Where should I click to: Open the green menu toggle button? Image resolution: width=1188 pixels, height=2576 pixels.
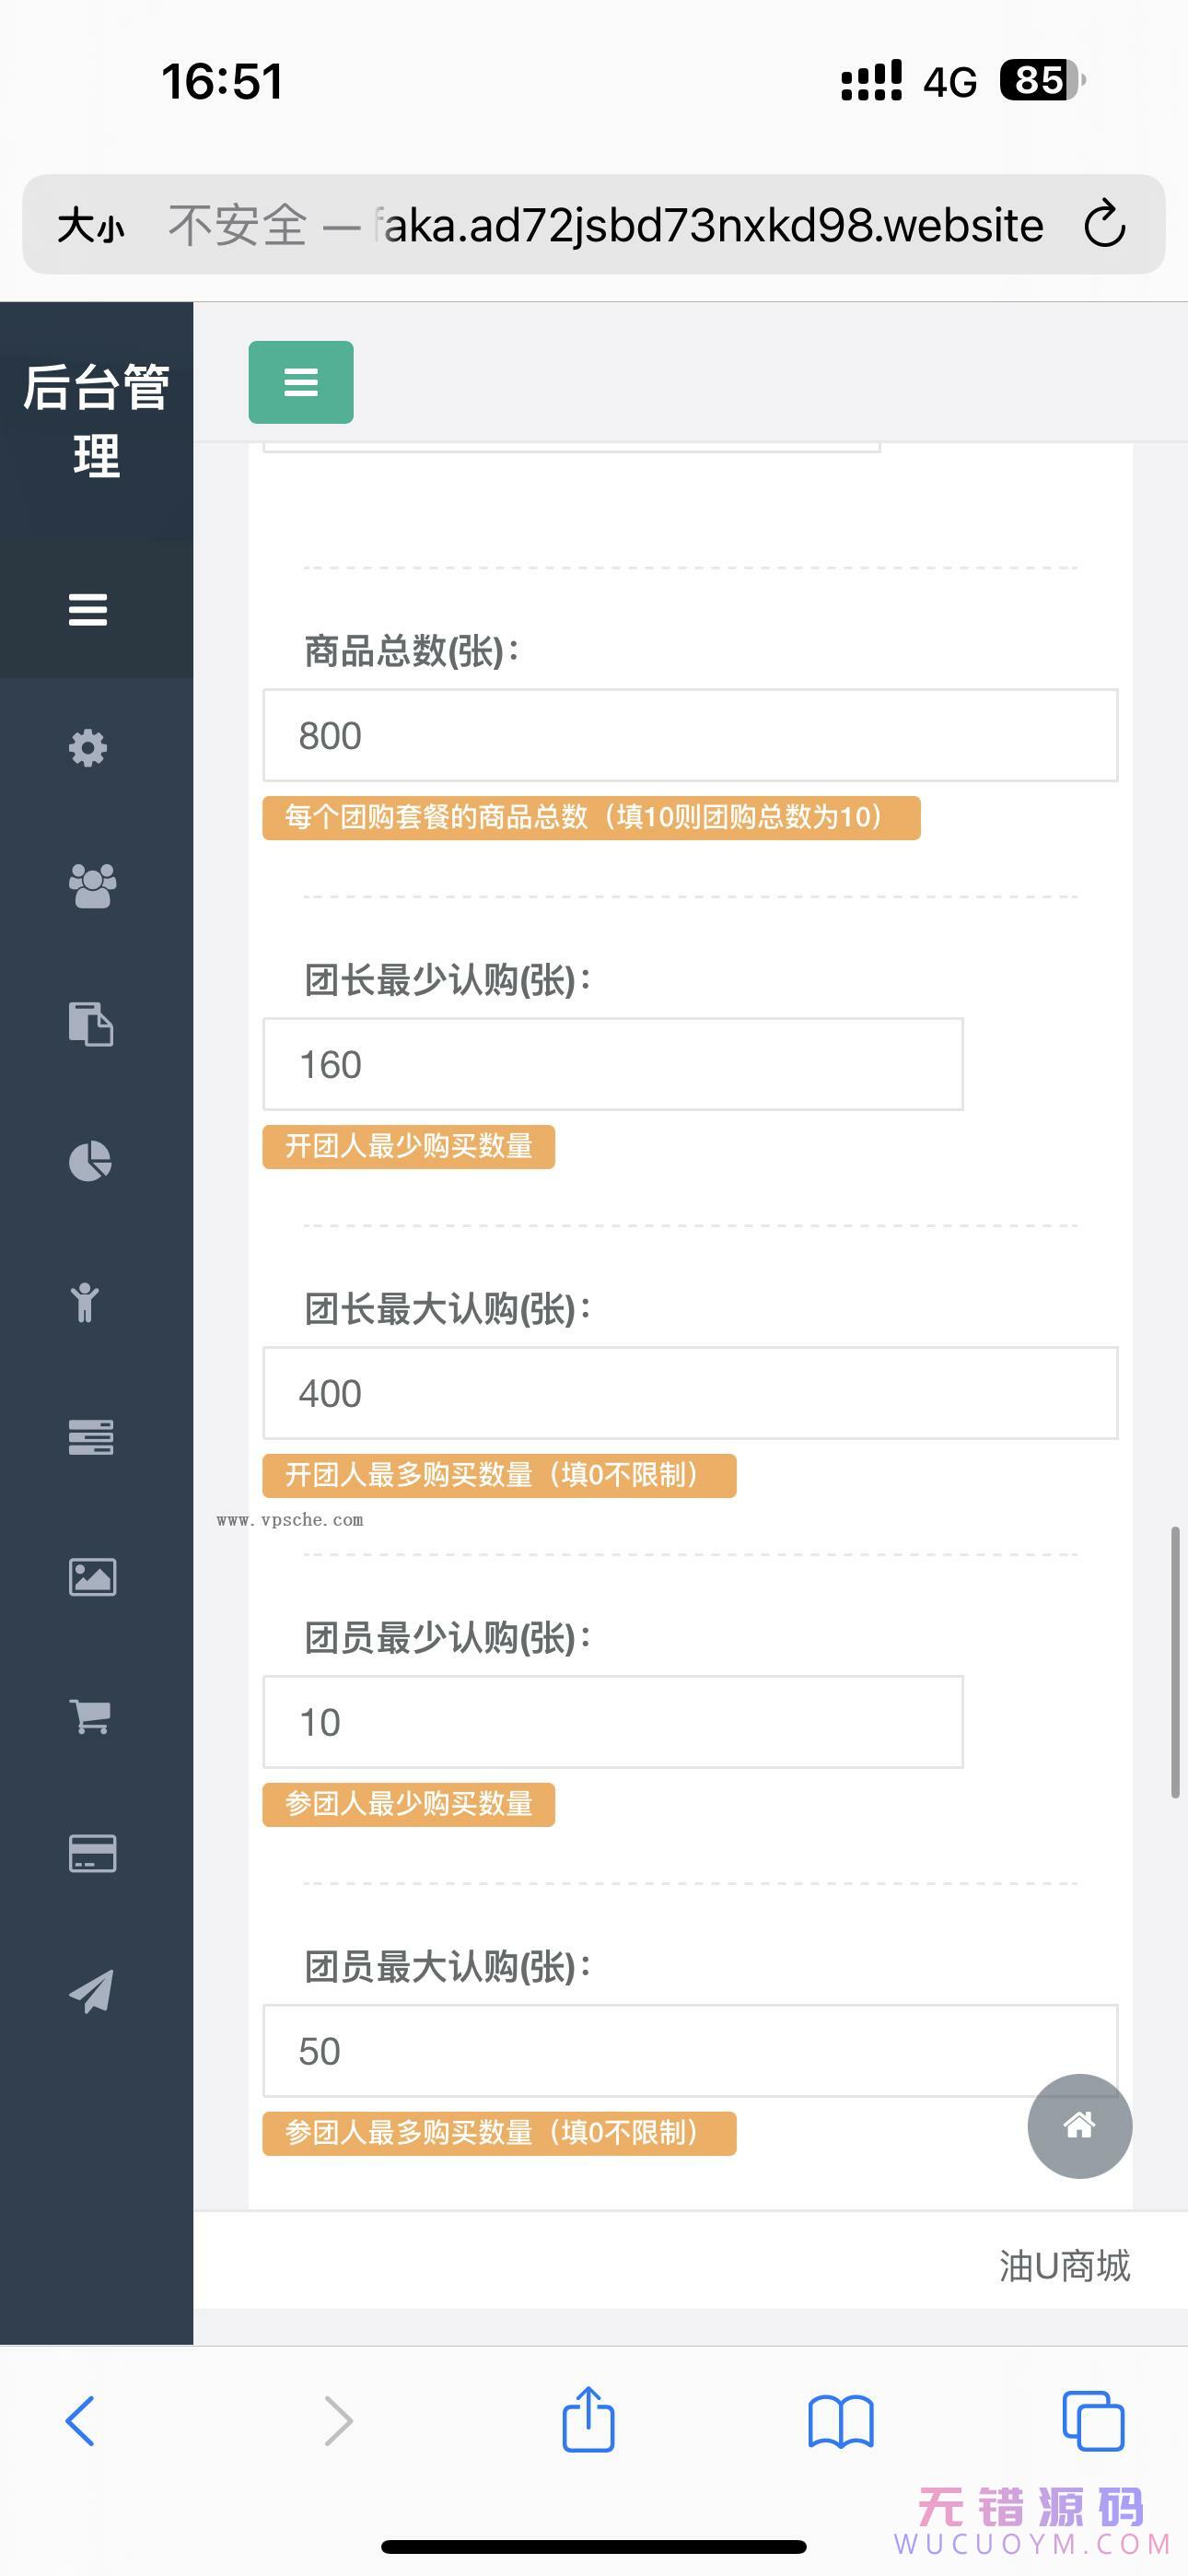[300, 382]
